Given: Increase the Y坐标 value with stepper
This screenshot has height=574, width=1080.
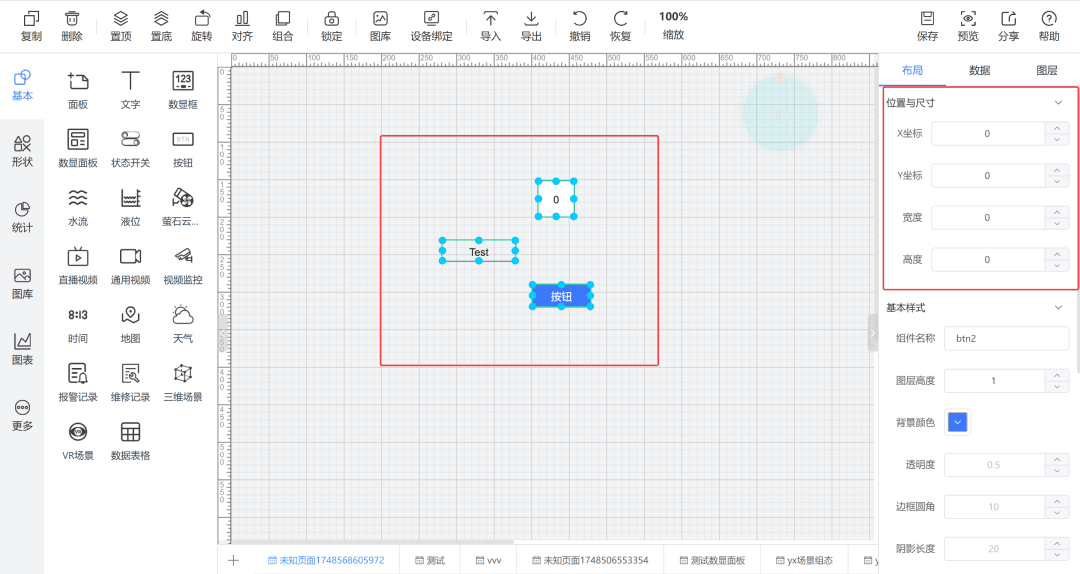Looking at the screenshot, I should tap(1057, 170).
